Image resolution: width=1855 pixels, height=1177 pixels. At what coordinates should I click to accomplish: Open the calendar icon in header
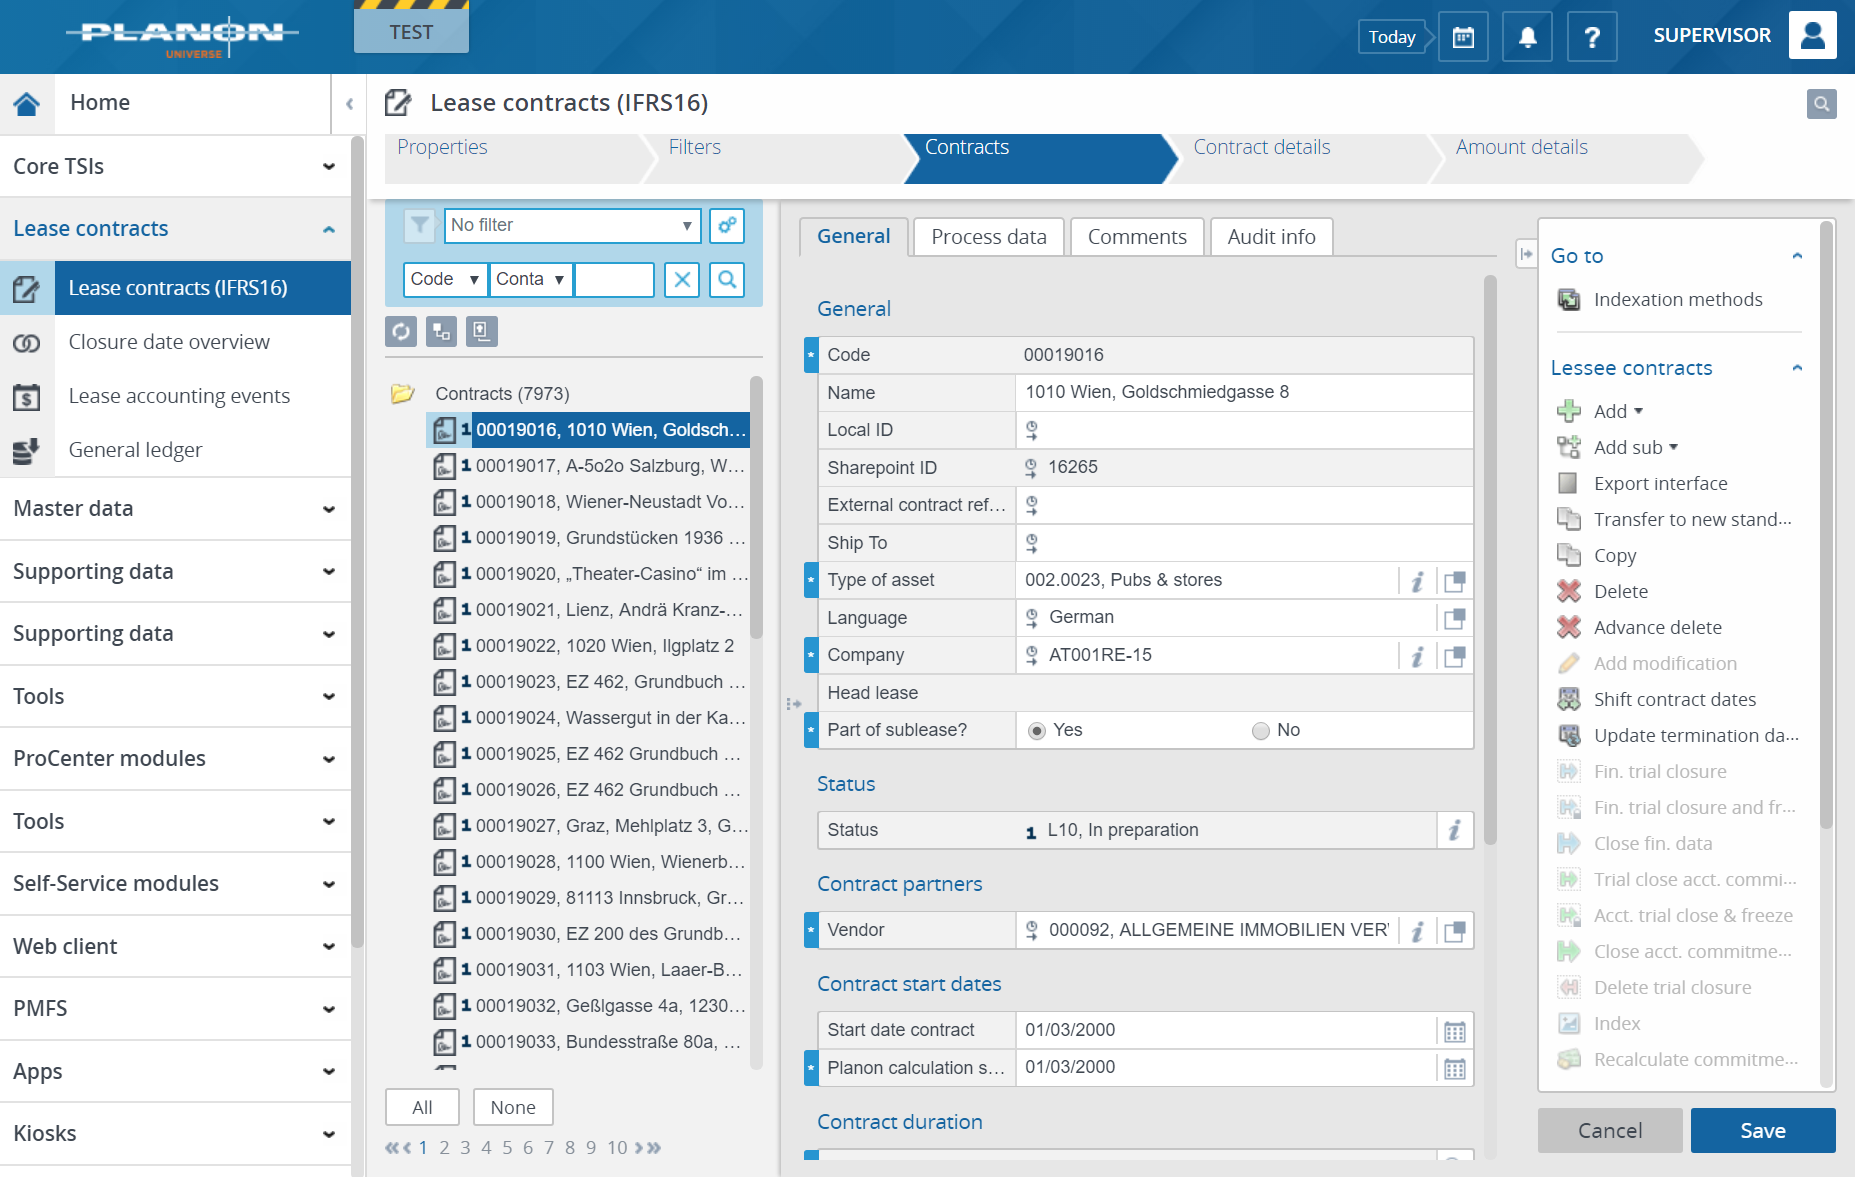pos(1463,37)
